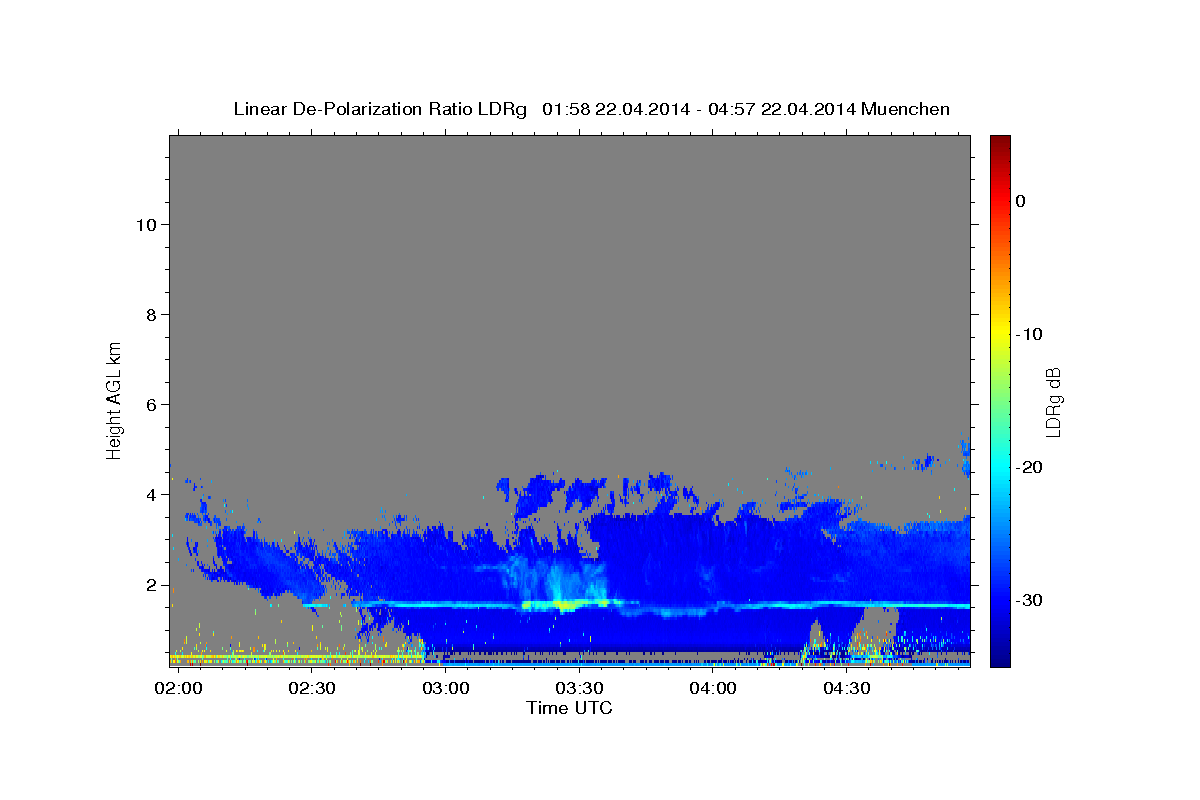
Task: Click the plot title 'Linear De-Polarization Ratio LDRg'
Action: (x=379, y=109)
